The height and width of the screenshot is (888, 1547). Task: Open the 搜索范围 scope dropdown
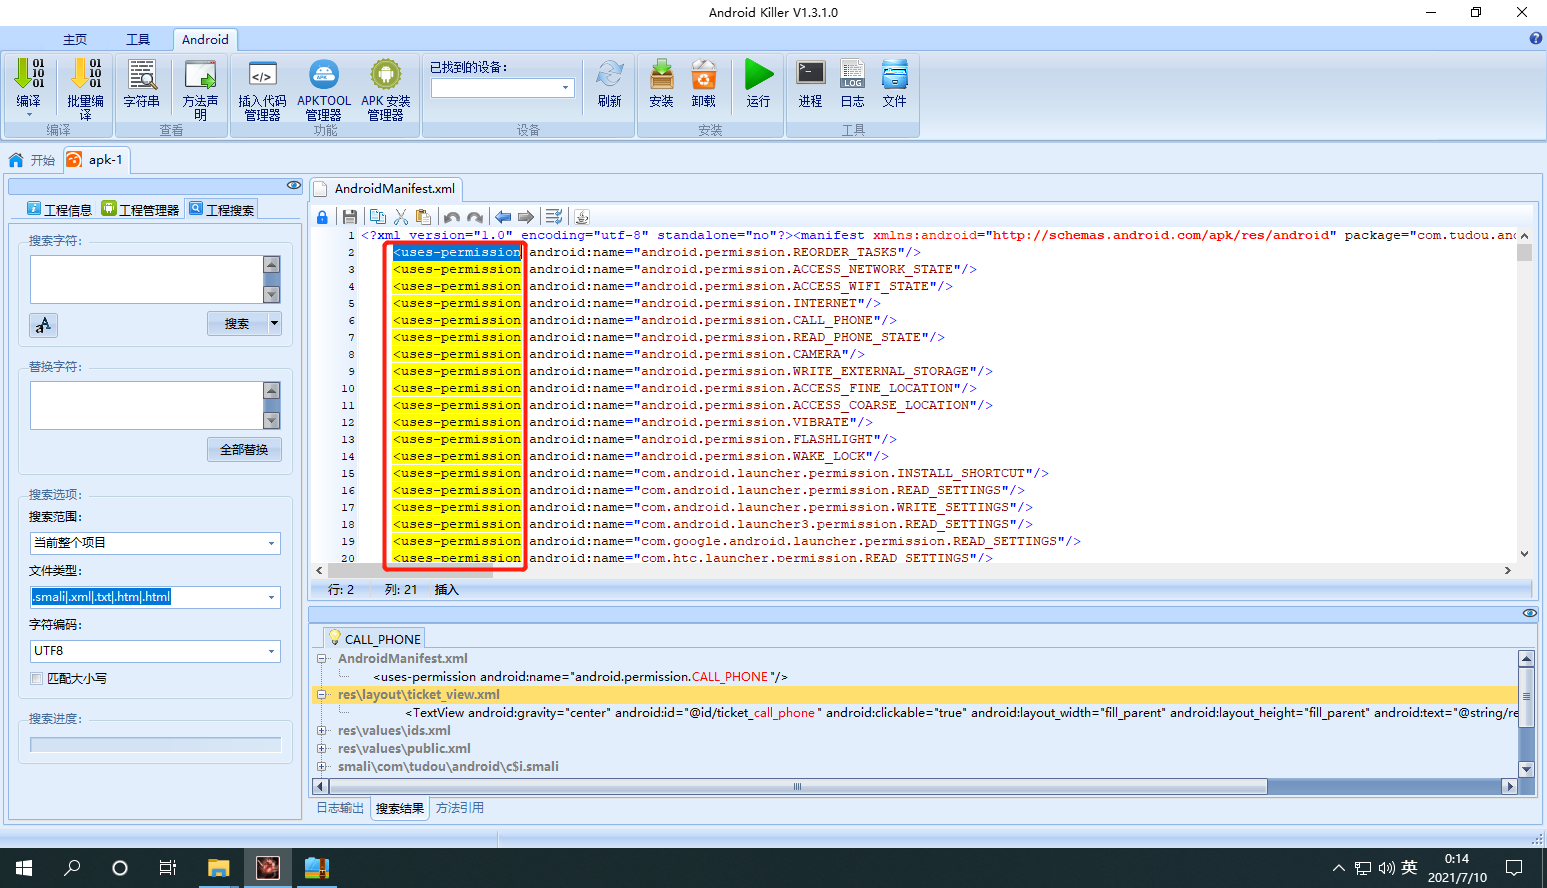point(155,543)
